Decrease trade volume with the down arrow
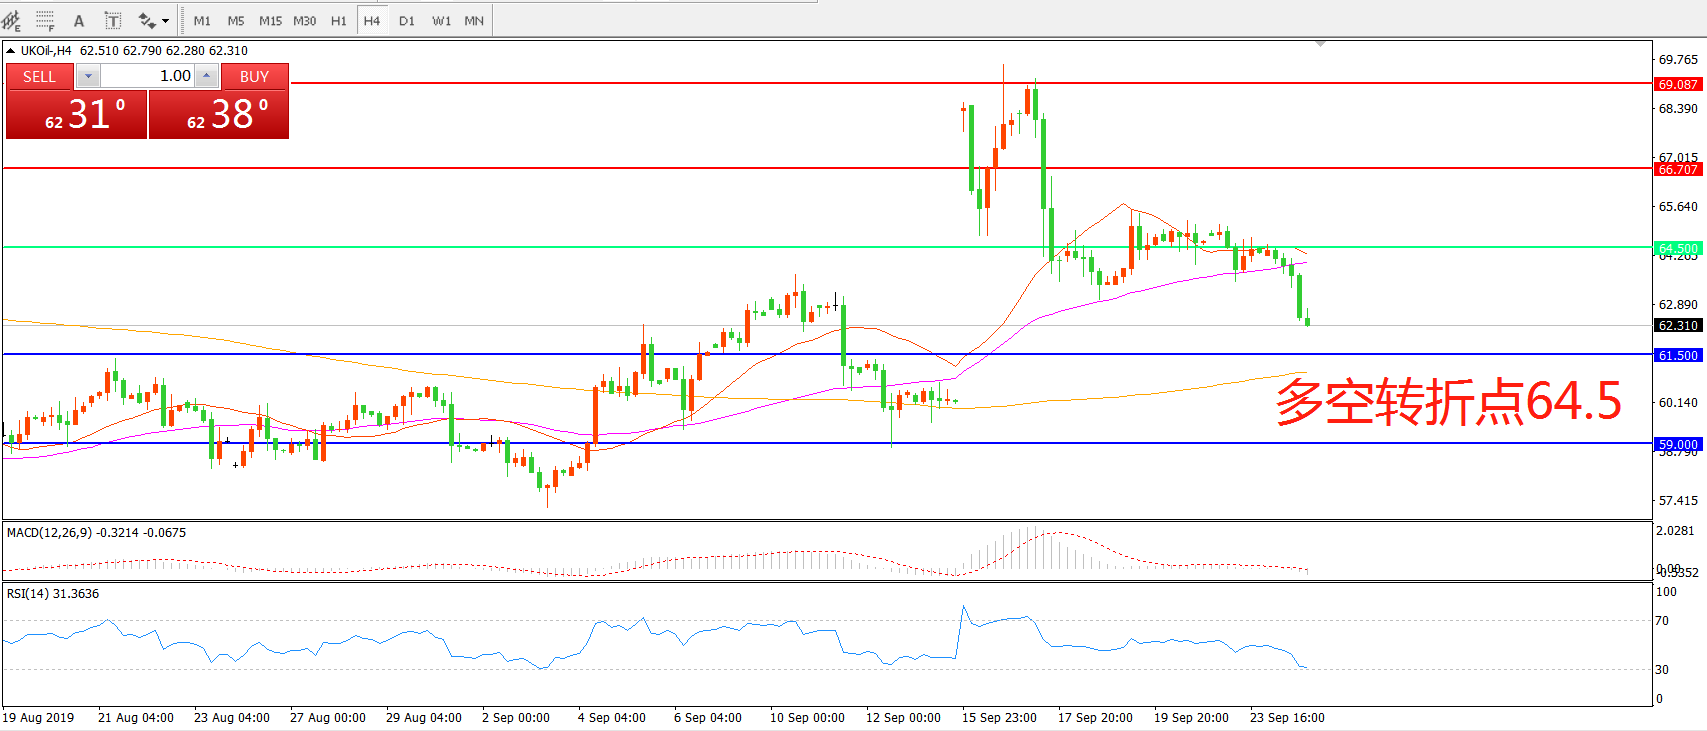This screenshot has height=731, width=1707. tap(88, 76)
